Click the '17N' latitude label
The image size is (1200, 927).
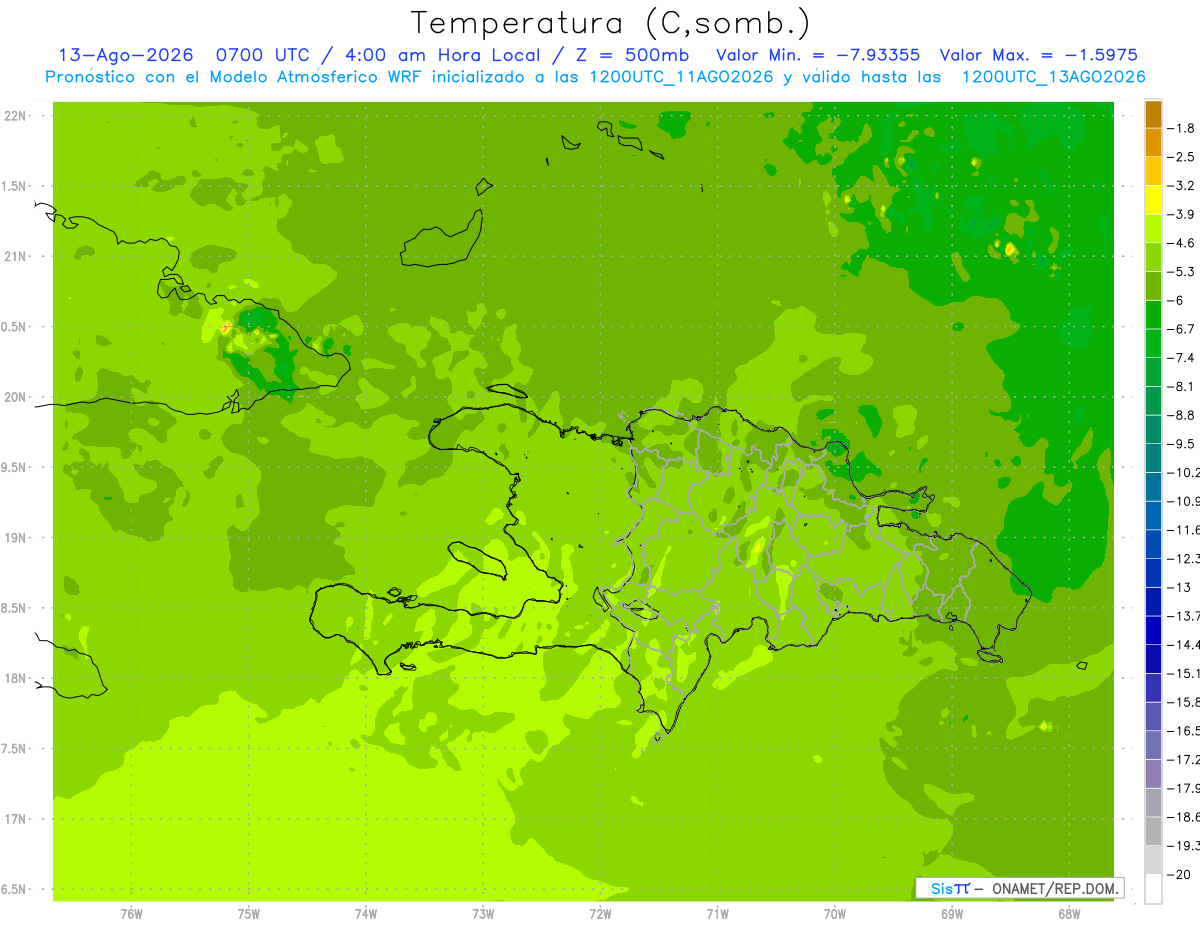15,819
